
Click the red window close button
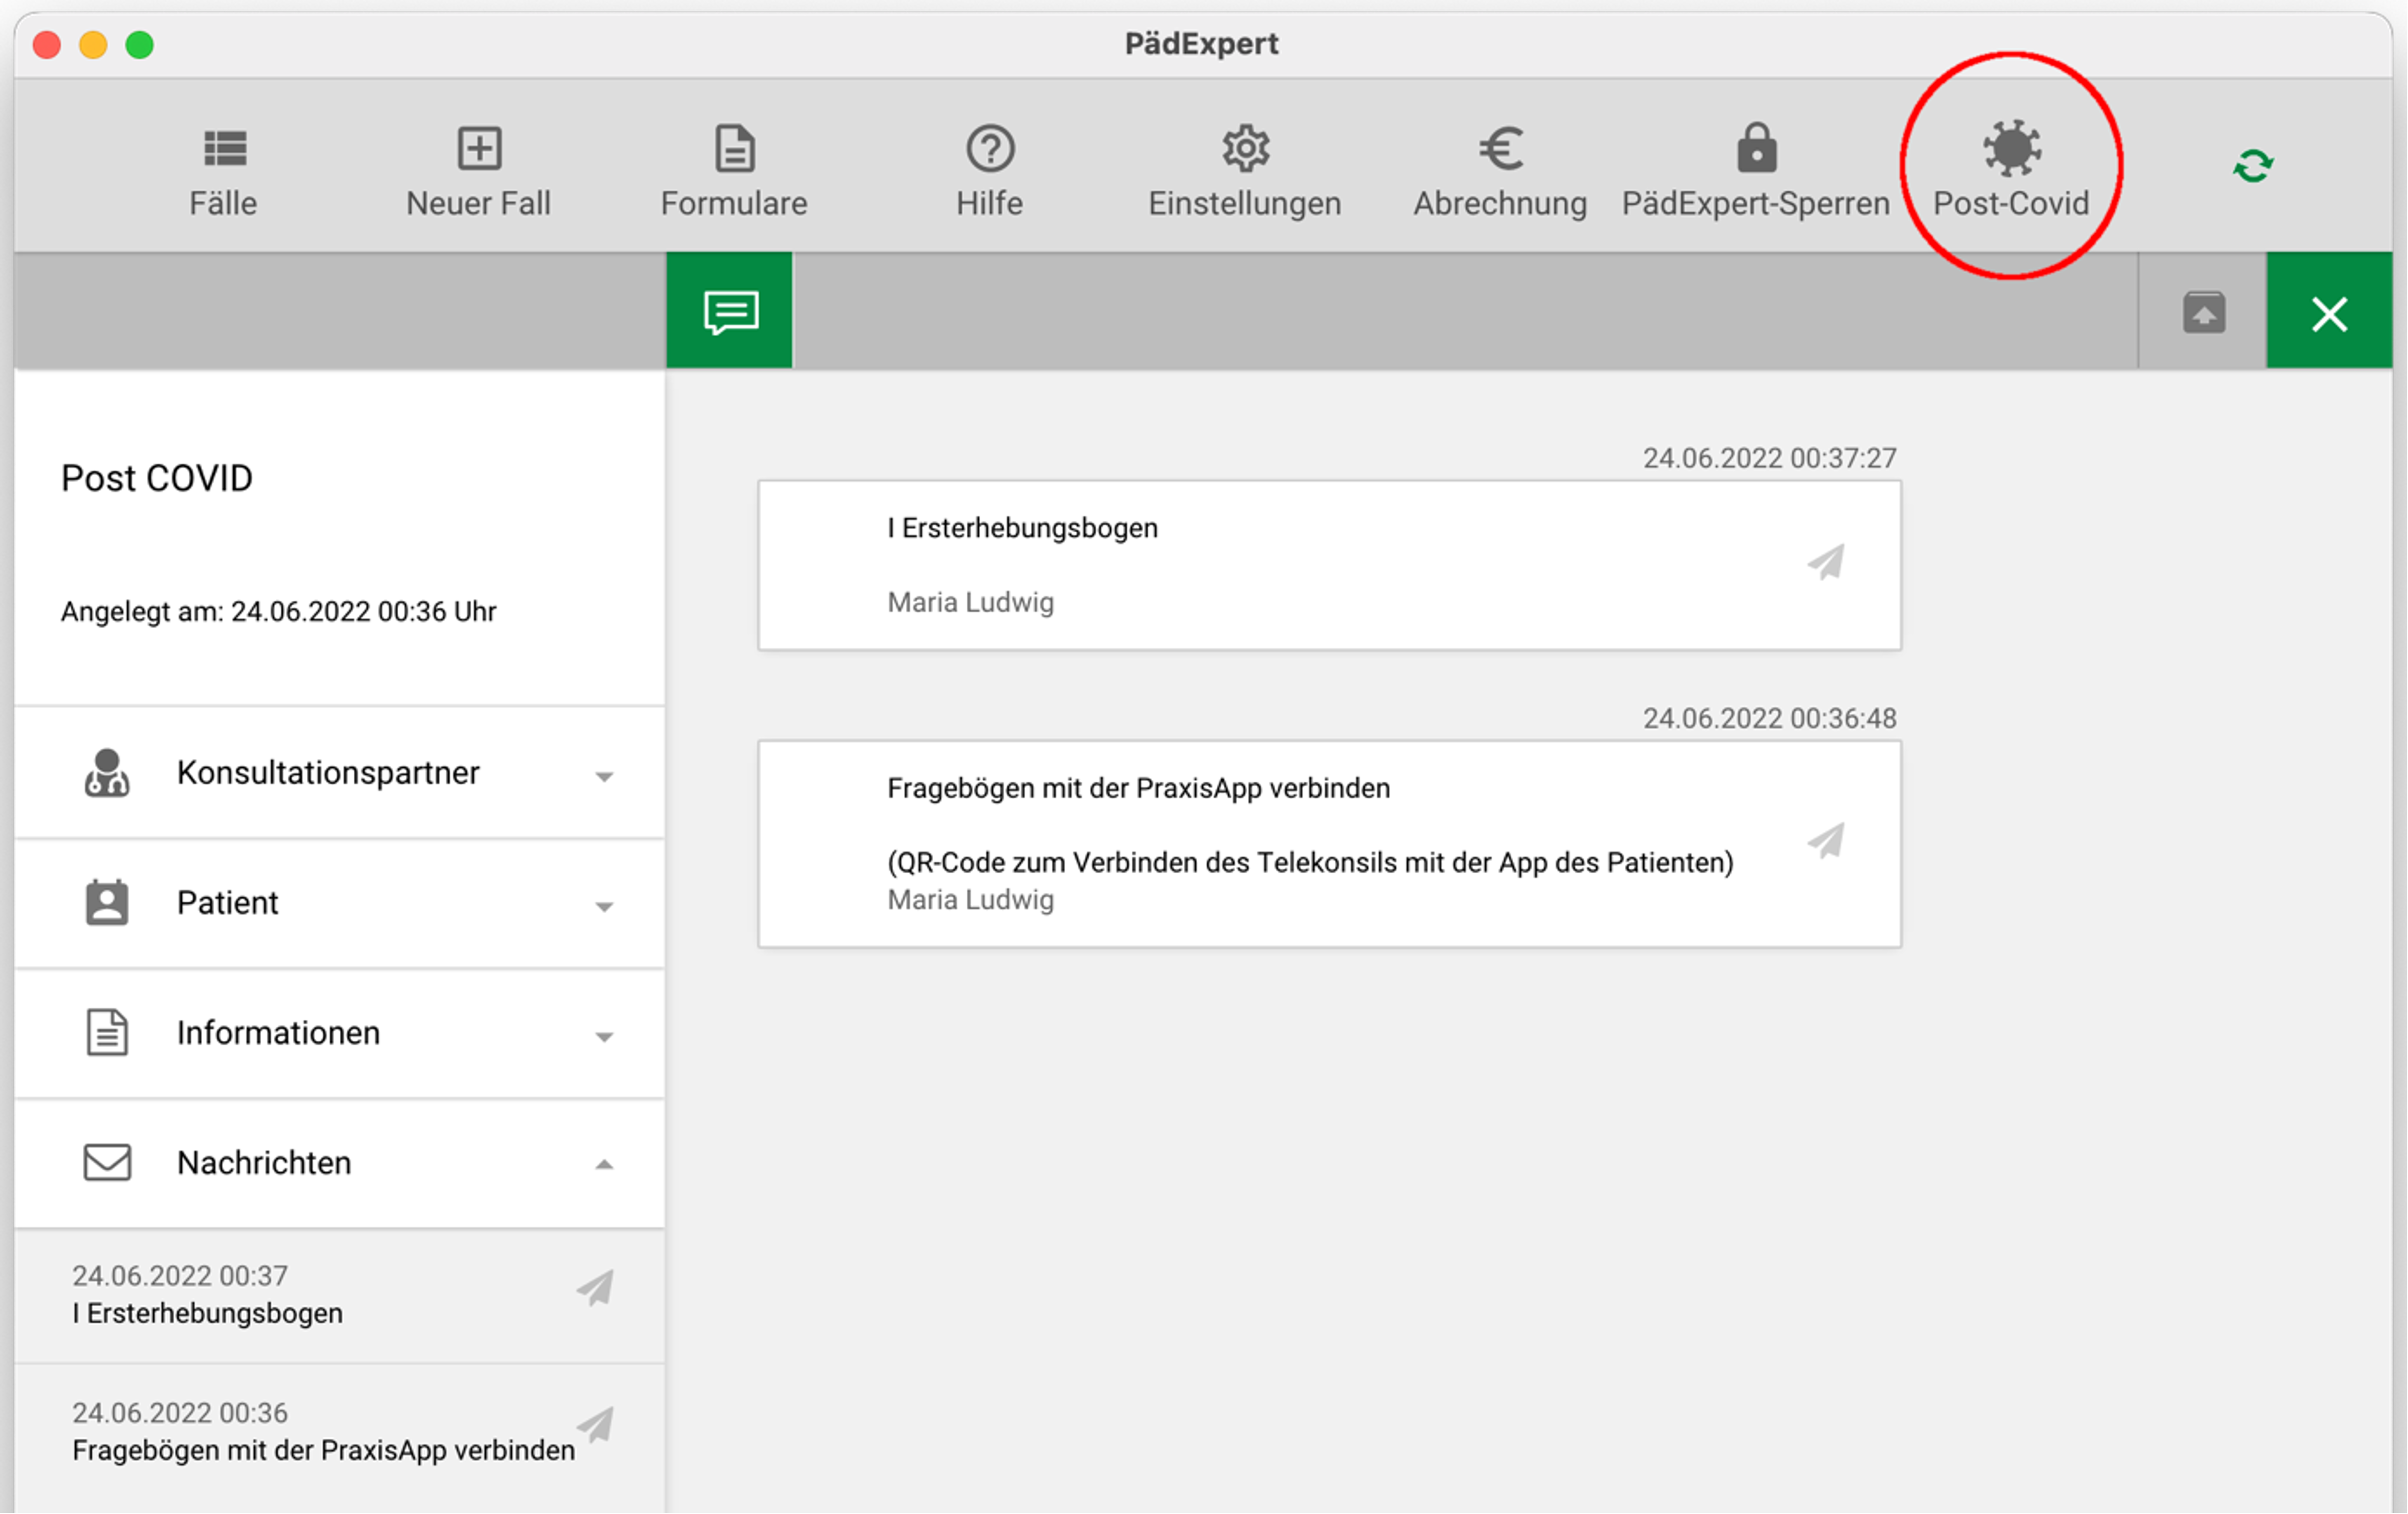pos(47,45)
